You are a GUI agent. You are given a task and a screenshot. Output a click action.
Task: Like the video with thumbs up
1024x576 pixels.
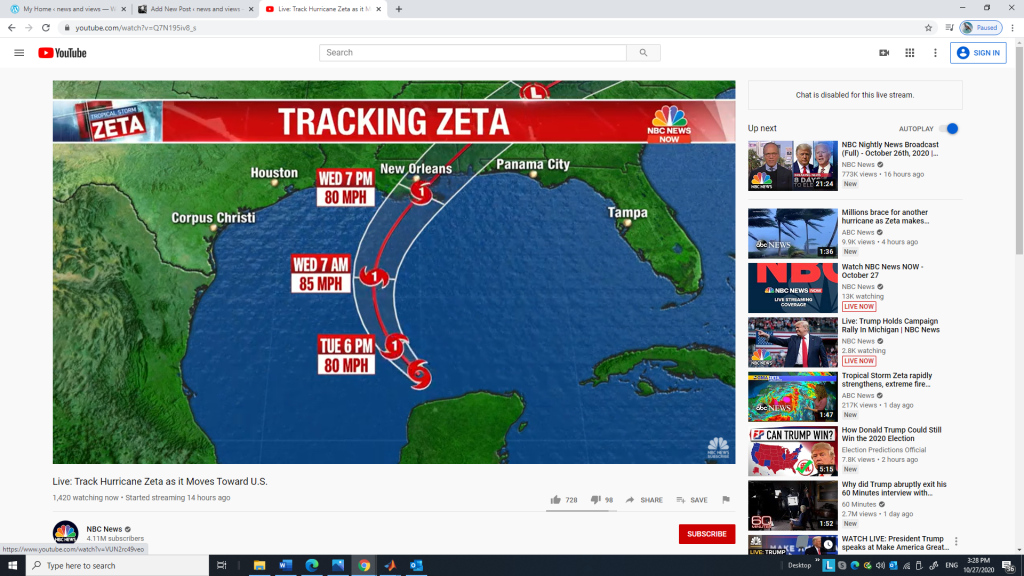pos(556,500)
